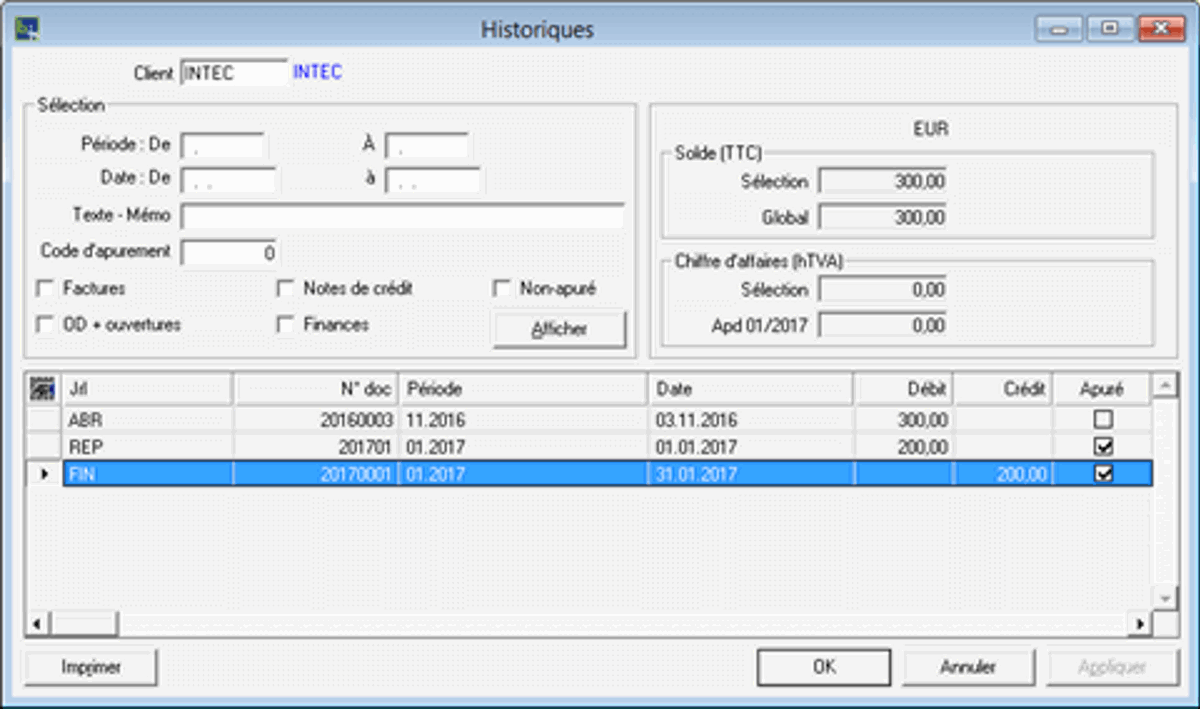Viewport: 1200px width, 709px height.
Task: Click the table vertical scrollbar up arrow
Action: click(x=1164, y=385)
